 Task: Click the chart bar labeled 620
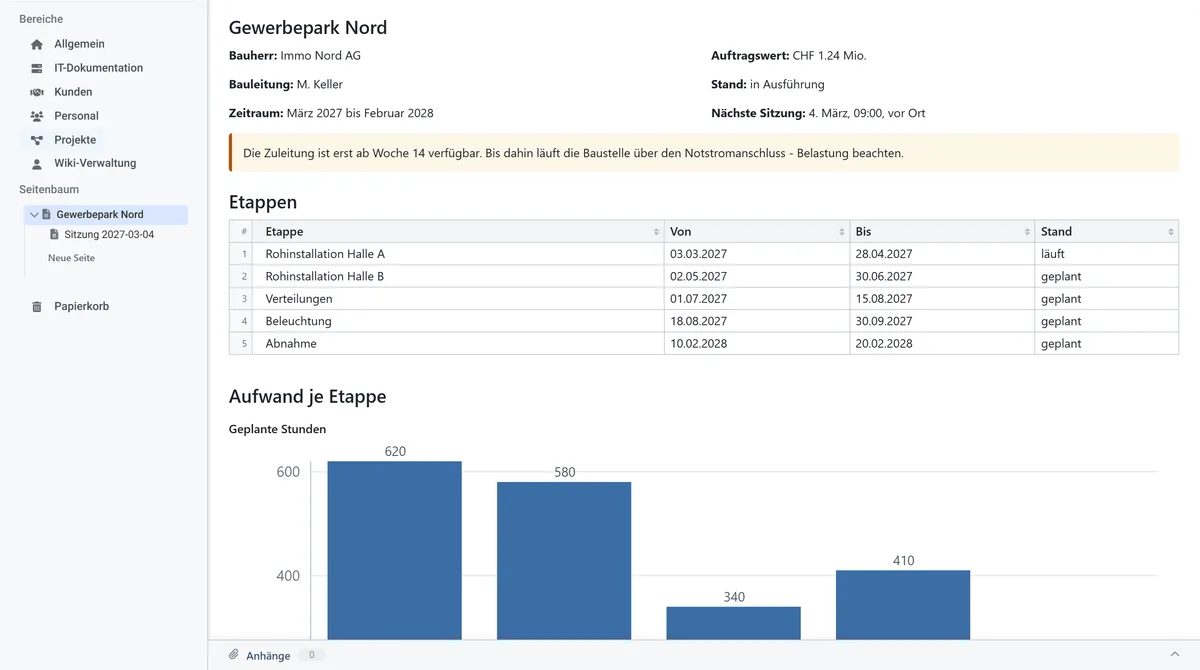pos(395,550)
